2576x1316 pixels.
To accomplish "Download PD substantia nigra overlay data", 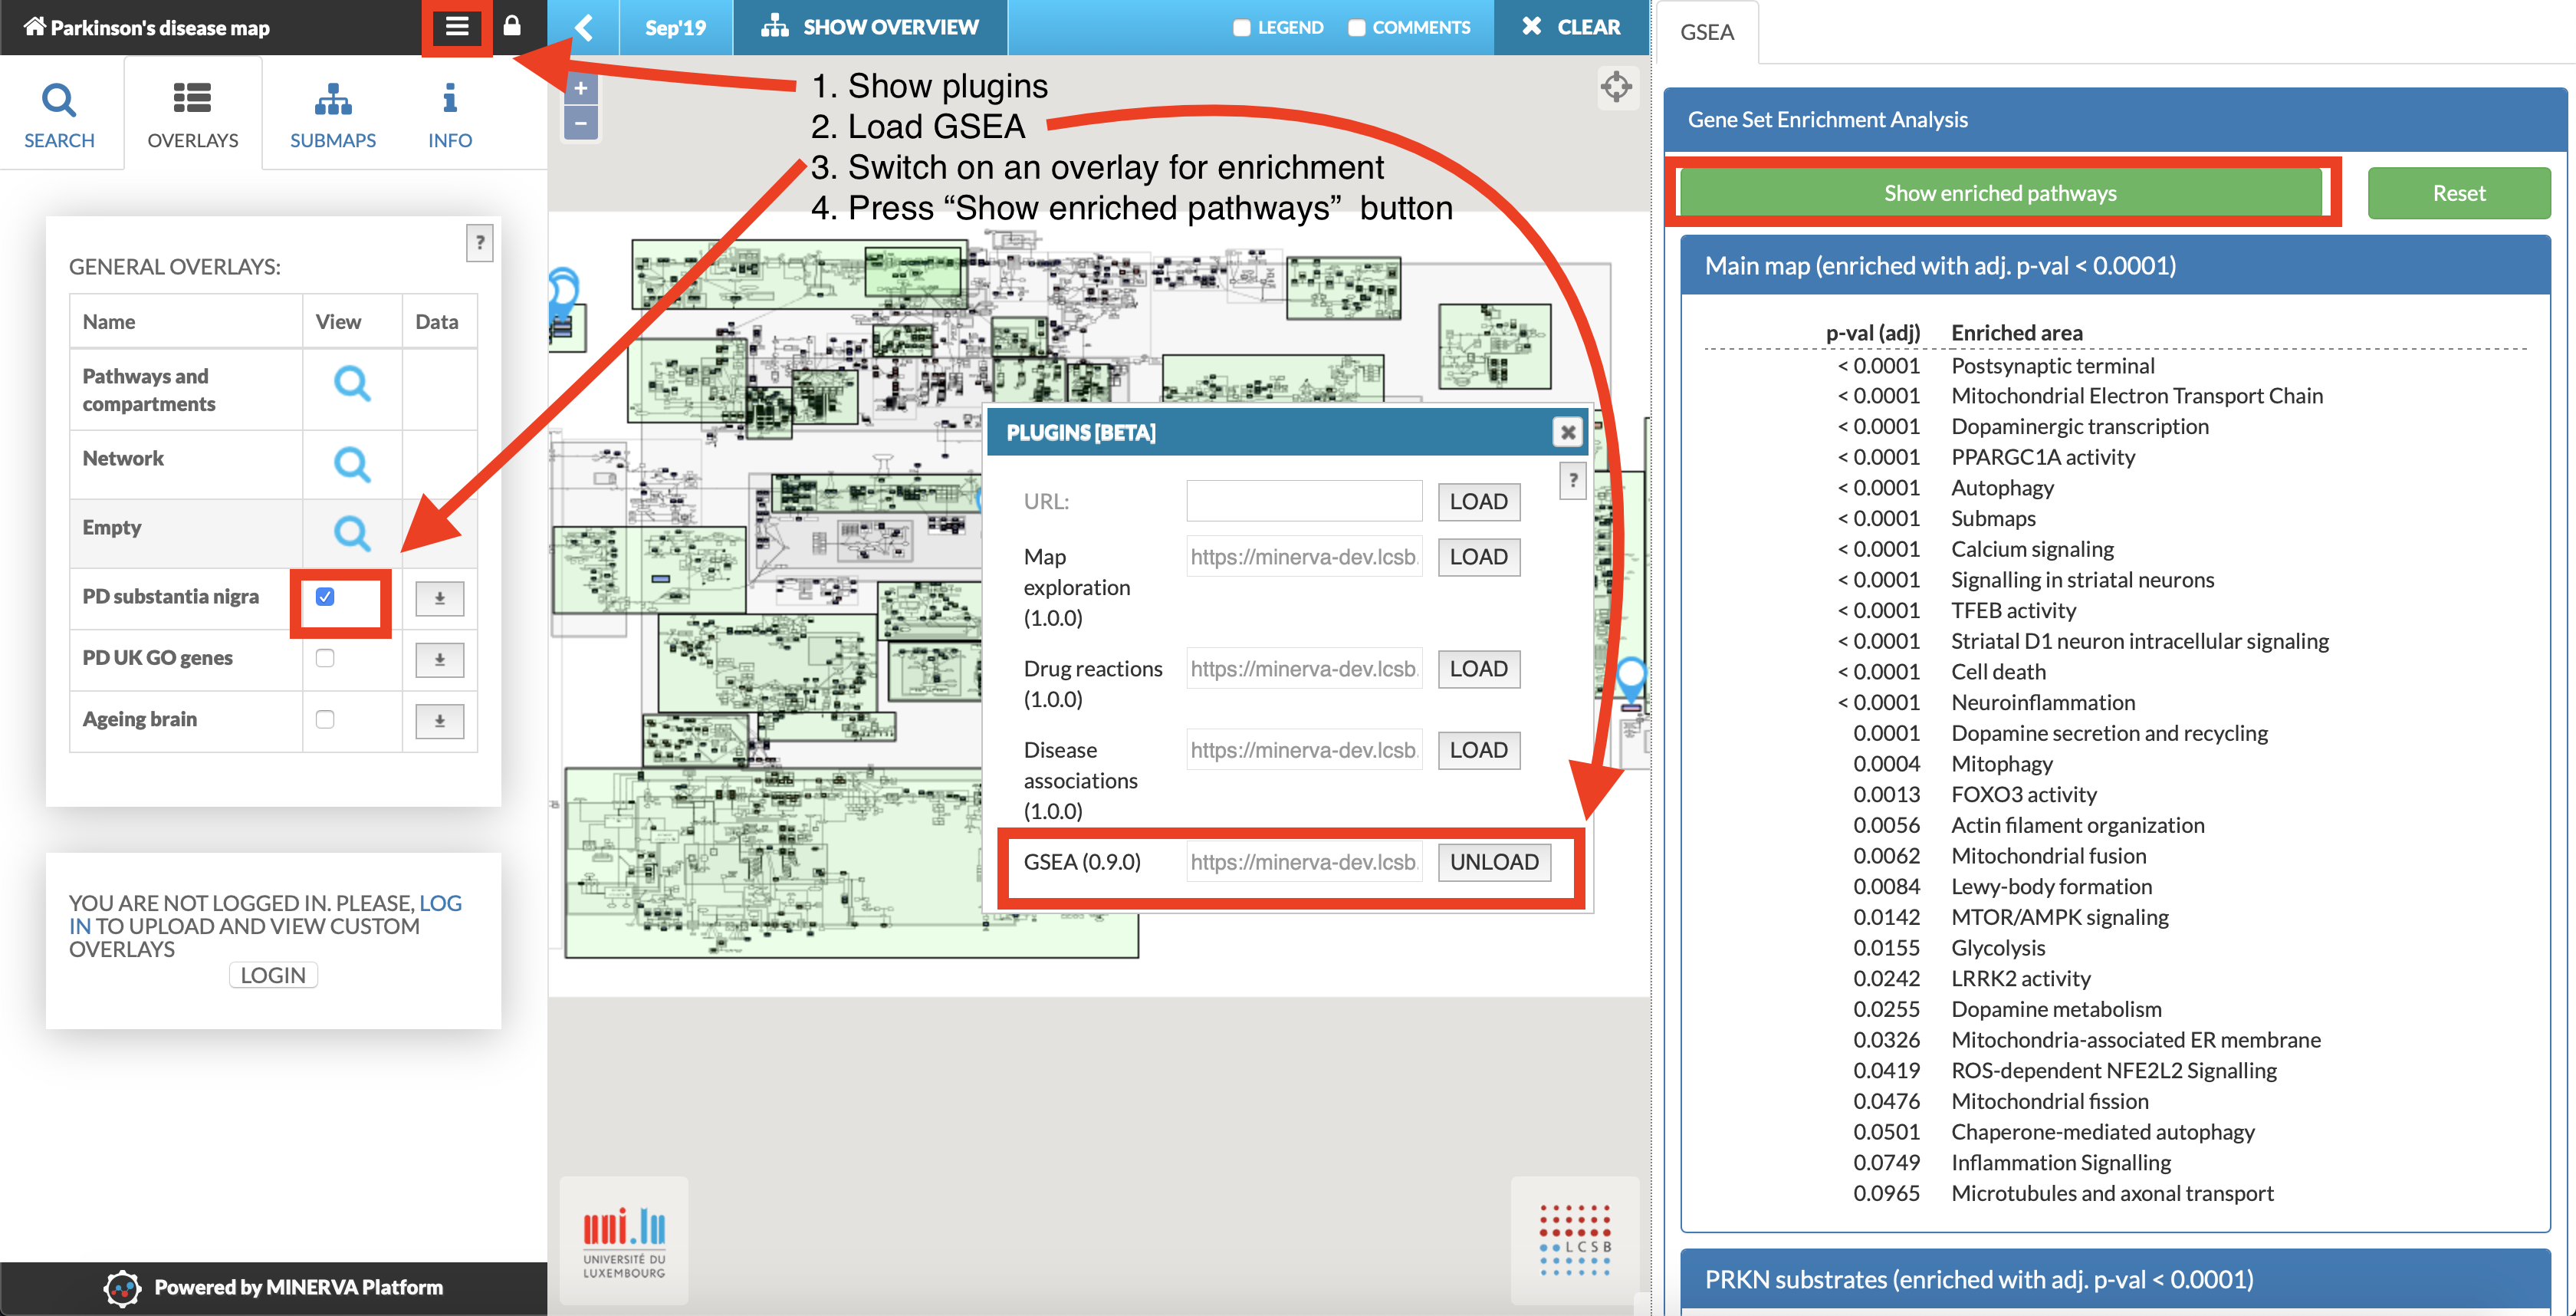I will click(x=439, y=599).
